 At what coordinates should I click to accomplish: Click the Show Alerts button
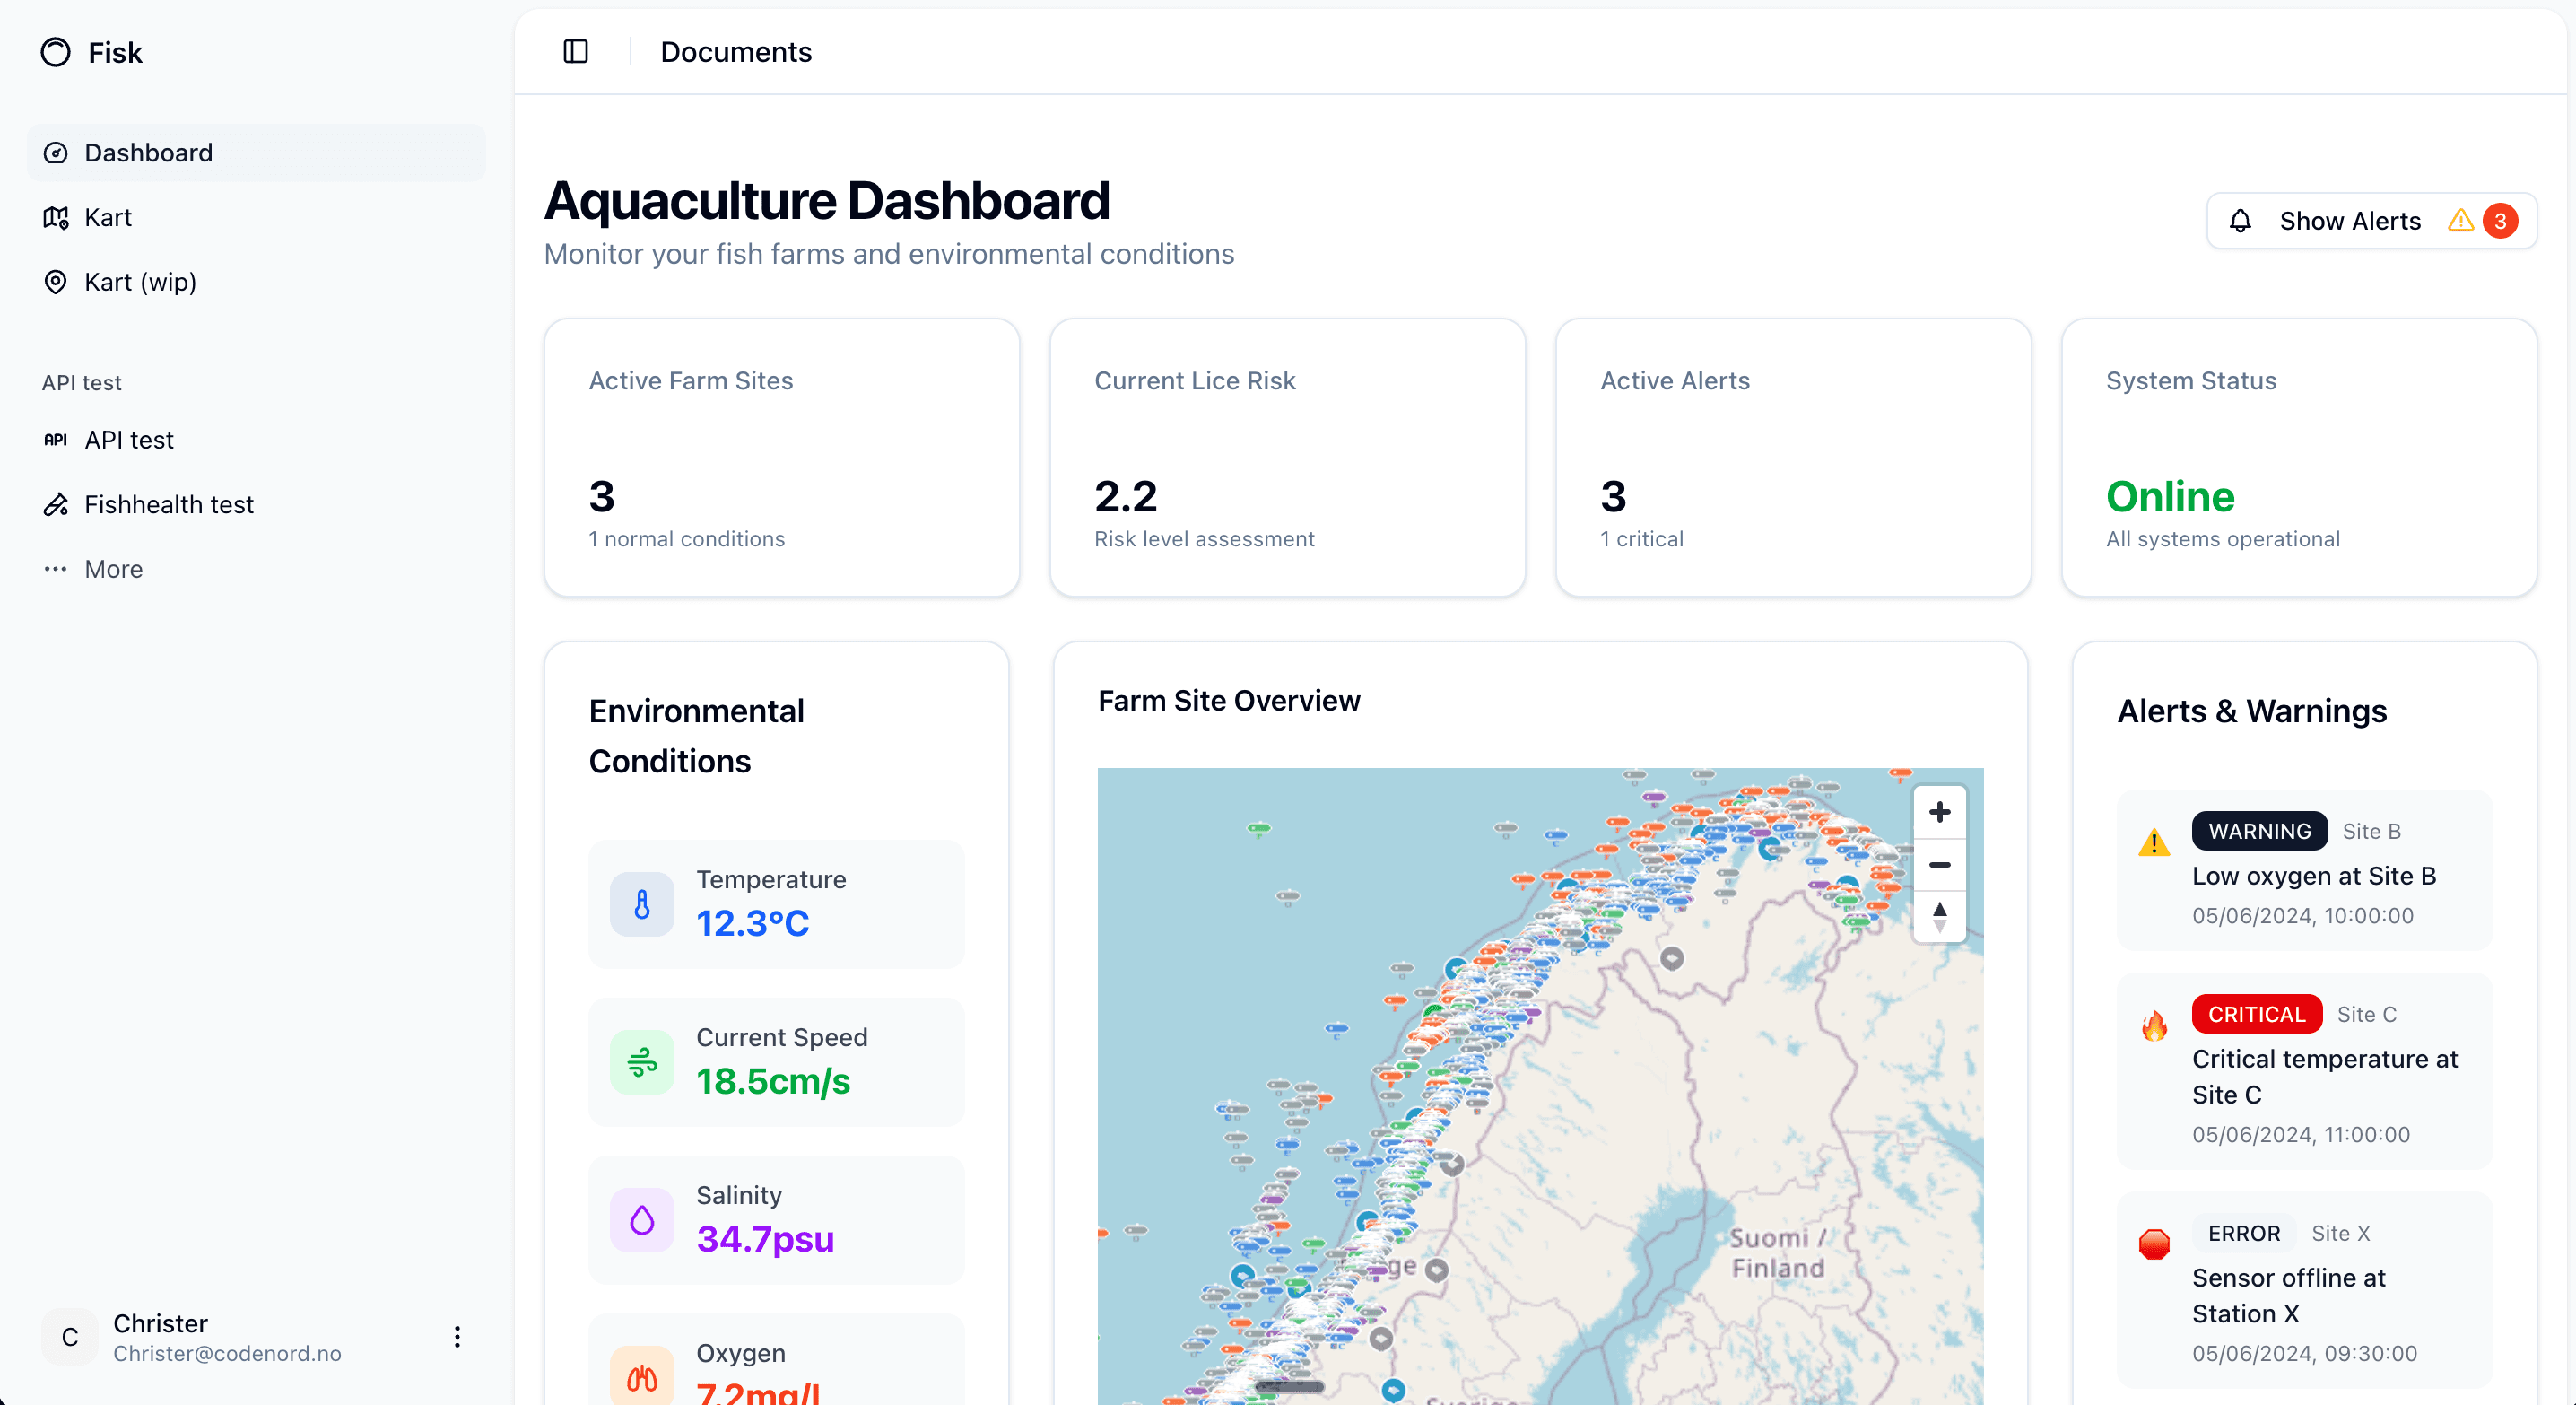[x=2349, y=221]
